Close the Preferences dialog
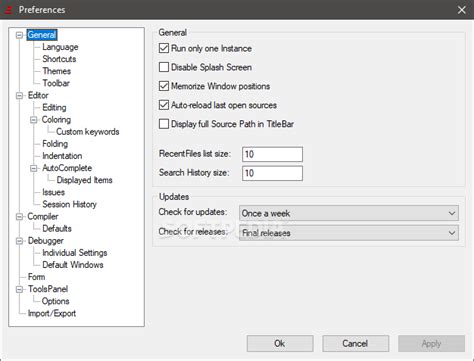 [x=462, y=10]
